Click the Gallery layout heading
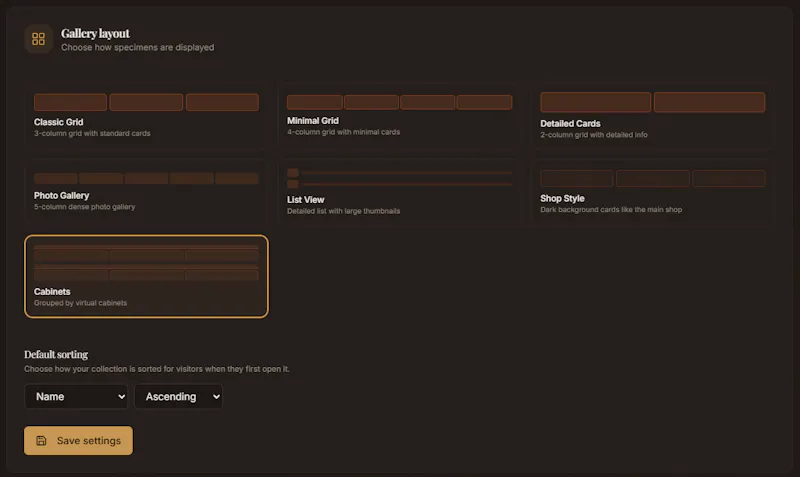Image resolution: width=800 pixels, height=477 pixels. [95, 33]
